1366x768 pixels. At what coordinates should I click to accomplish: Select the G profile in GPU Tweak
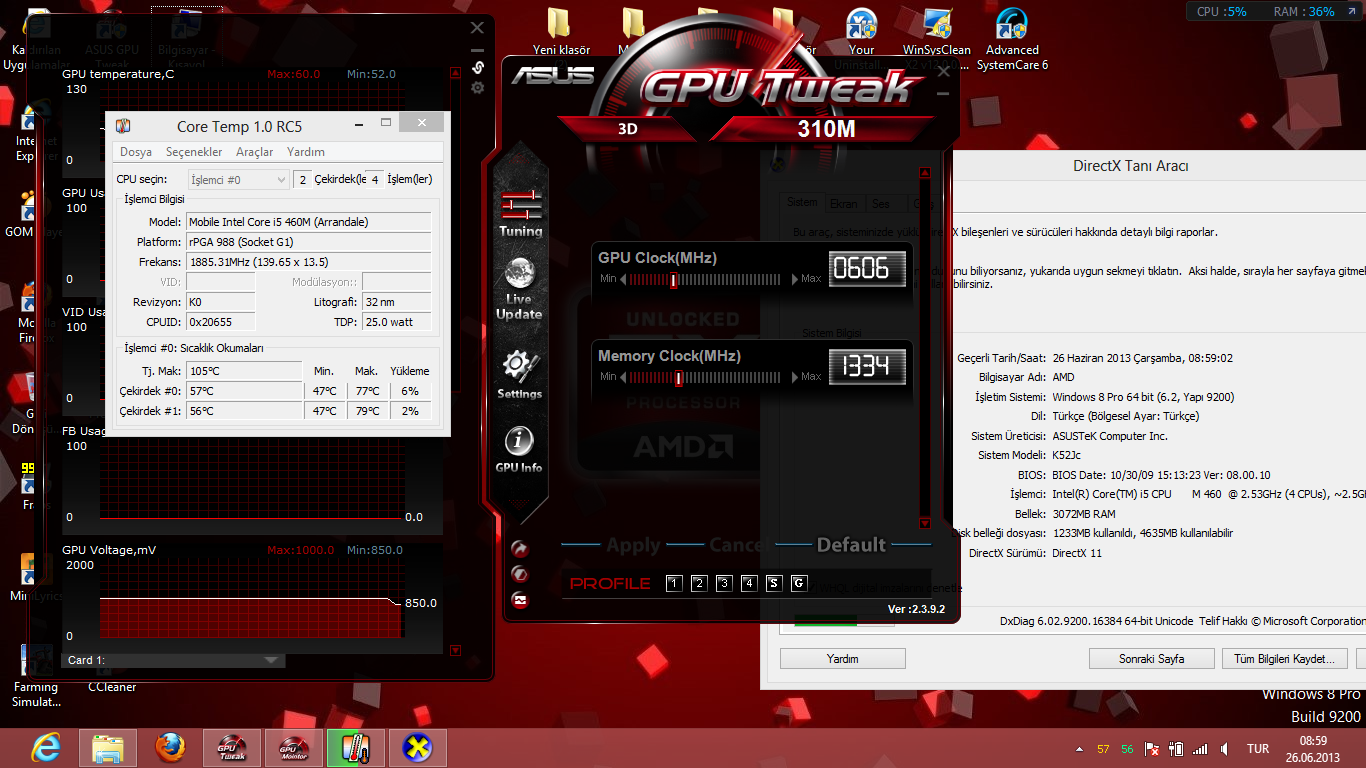point(799,583)
